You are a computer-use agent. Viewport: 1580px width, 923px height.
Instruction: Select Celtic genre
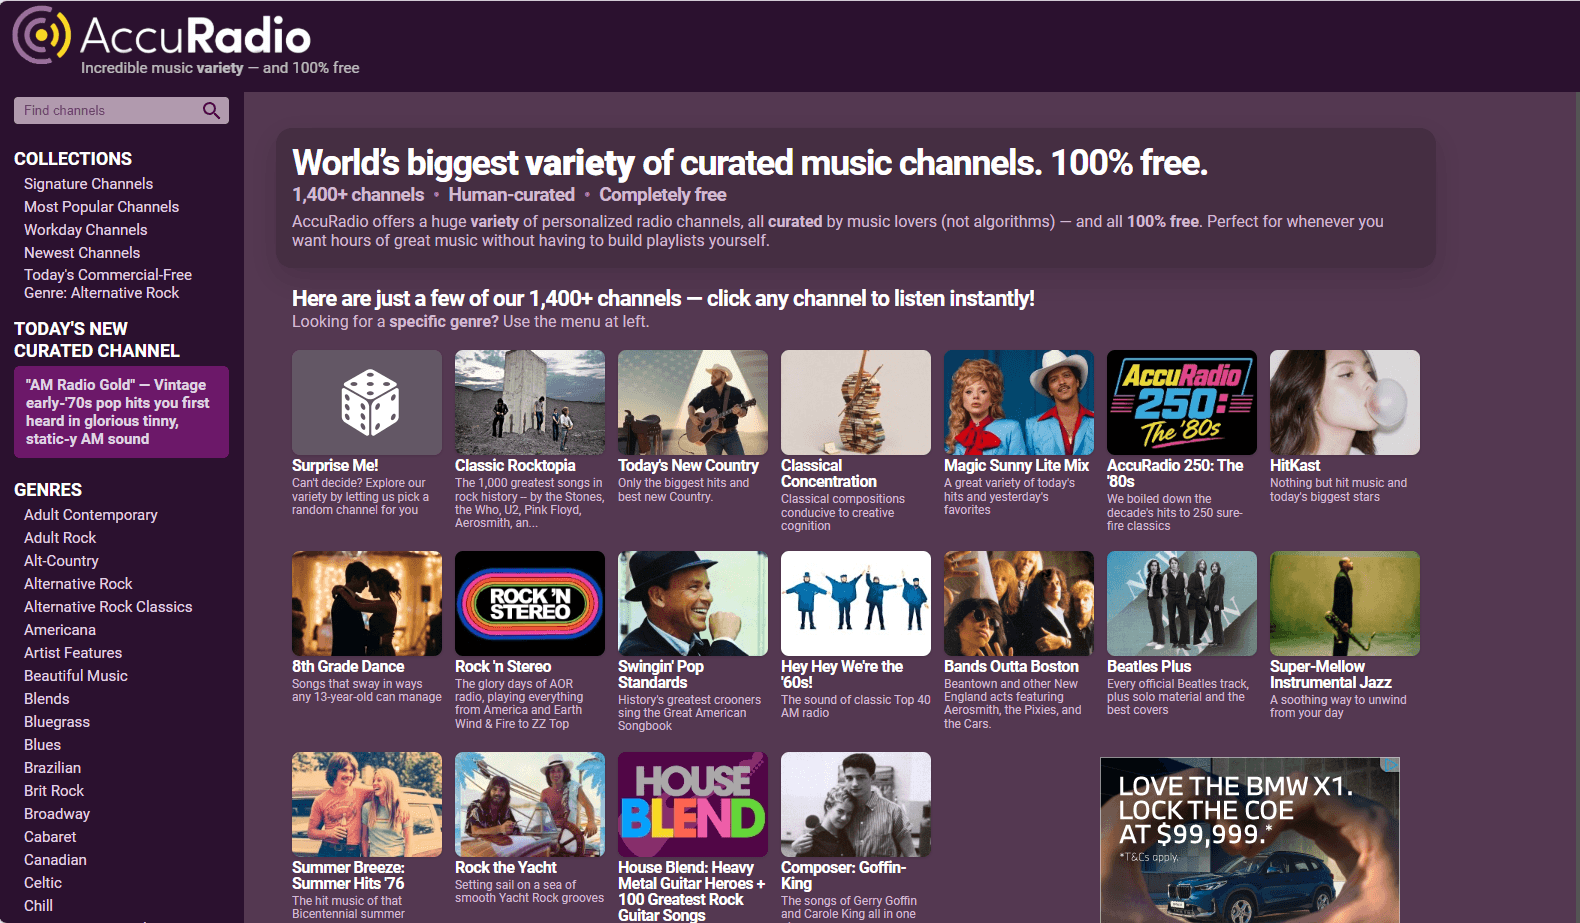coord(43,883)
